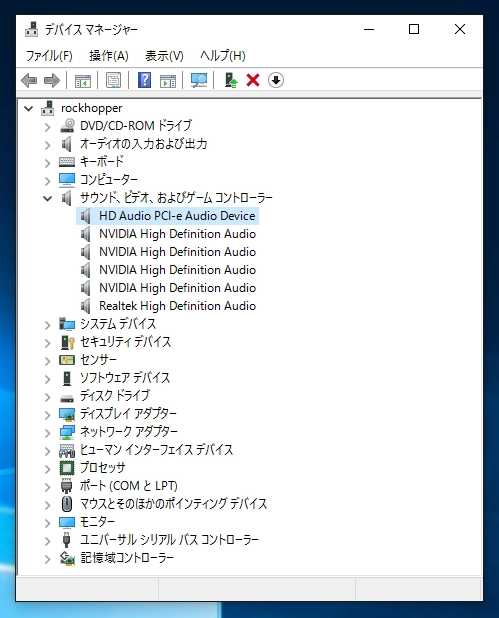The image size is (499, 618).
Task: Collapse サウンド、ビデオ、およびゲーム コントローラー node
Action: coord(47,198)
